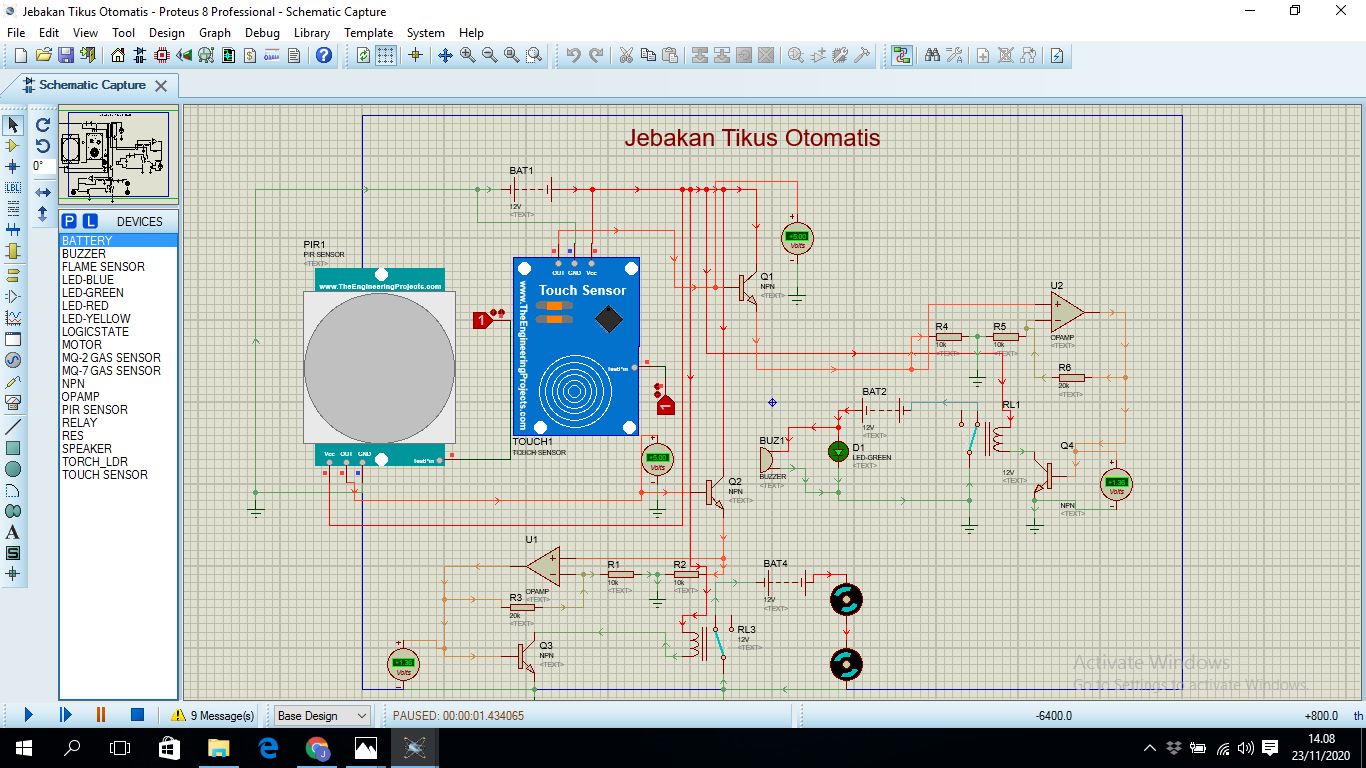Click the Zoom In magnifier
Image resolution: width=1366 pixels, height=768 pixels.
468,55
